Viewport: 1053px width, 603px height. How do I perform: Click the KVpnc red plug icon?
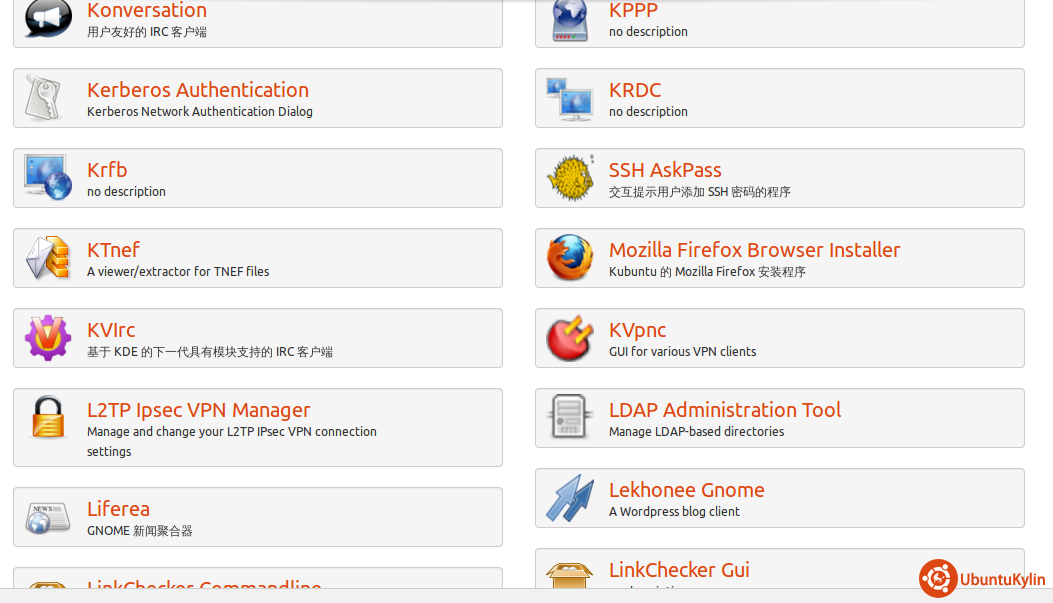click(570, 338)
